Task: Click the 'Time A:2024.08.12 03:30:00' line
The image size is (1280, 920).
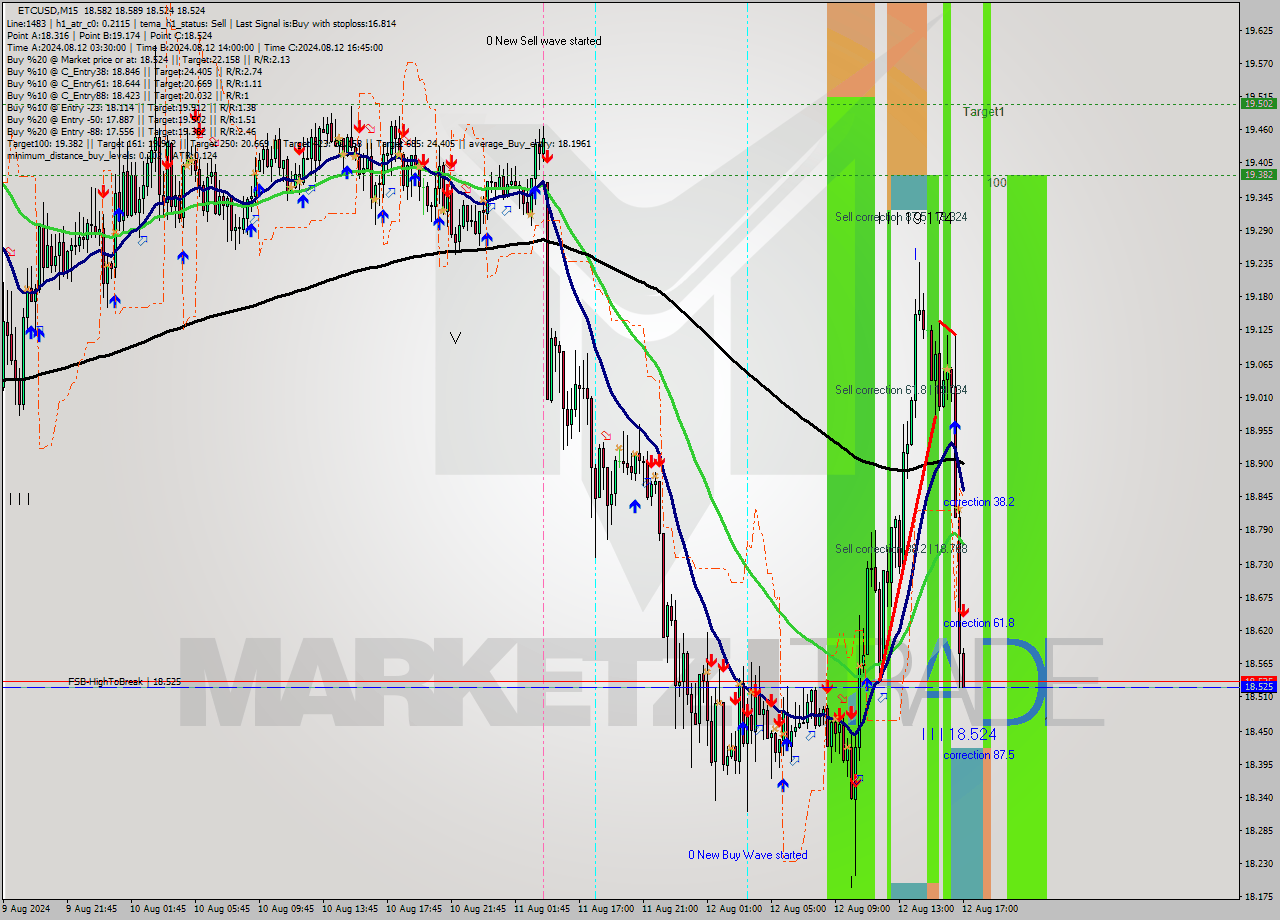Action: [194, 47]
